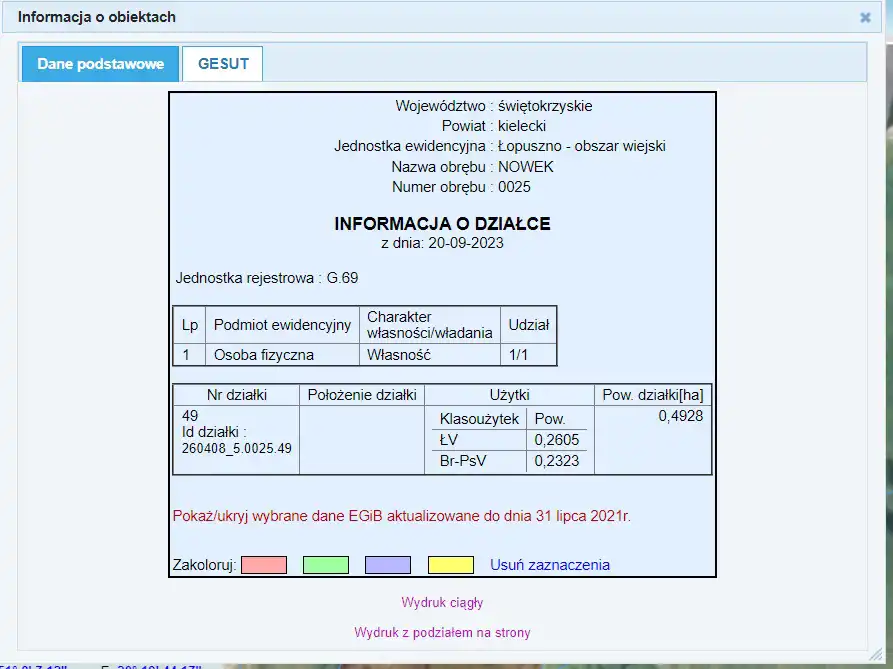Switch to the GESUT tab
Viewport: 893px width, 669px height.
click(223, 63)
